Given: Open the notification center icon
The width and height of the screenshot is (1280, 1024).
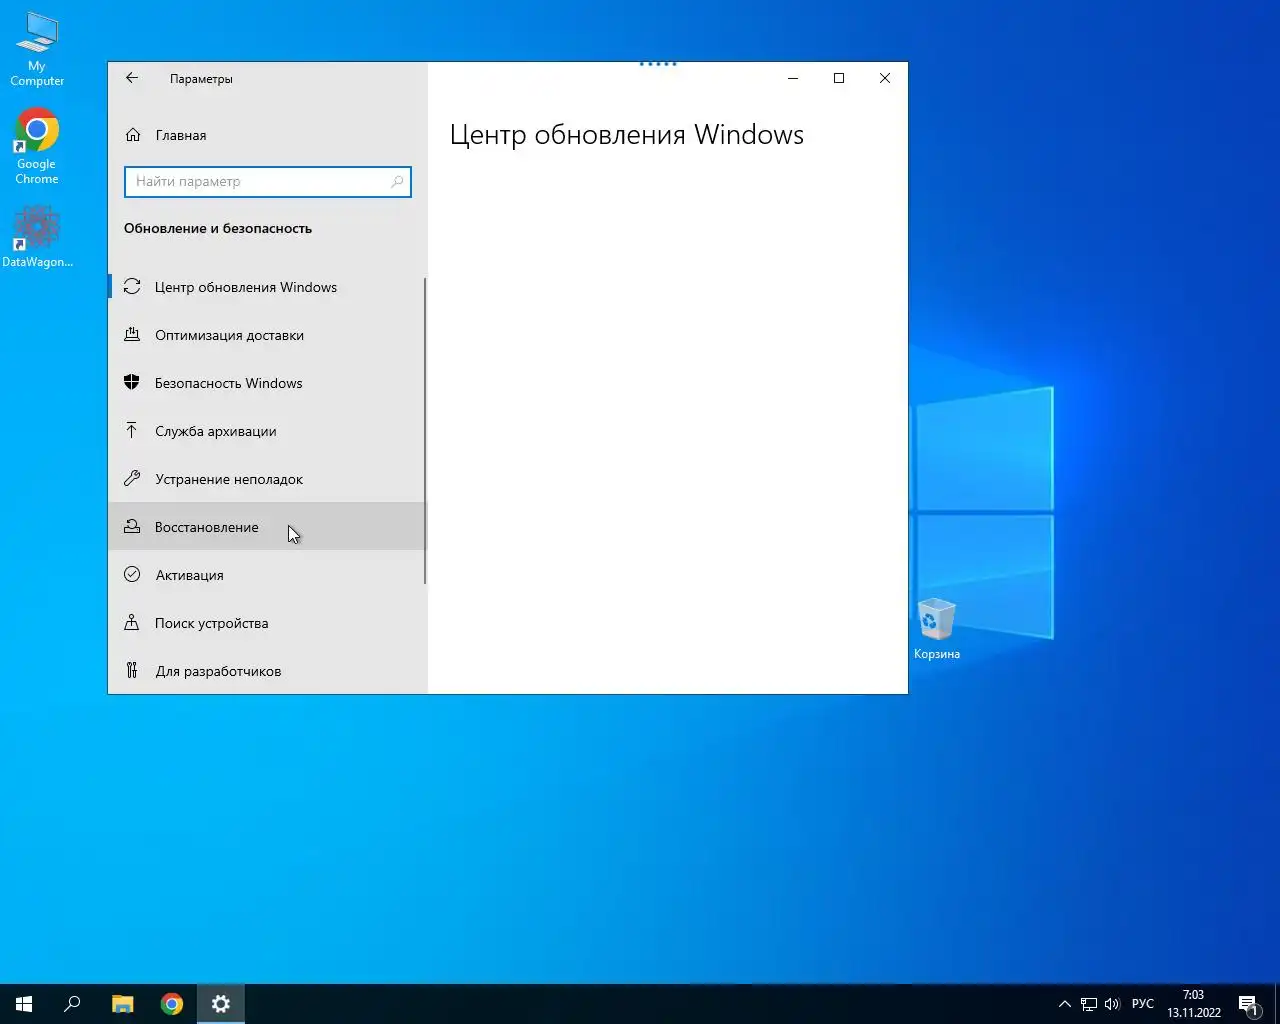Looking at the screenshot, I should coord(1249,1004).
